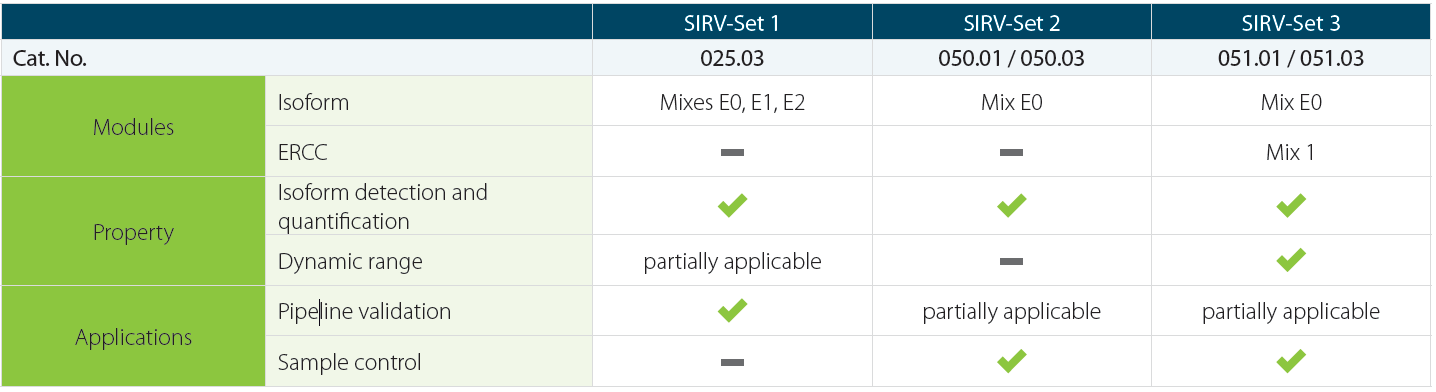Image resolution: width=1436 pixels, height=392 pixels.
Task: Click the SIRV-Set 1 sample control dash
Action: (x=732, y=363)
